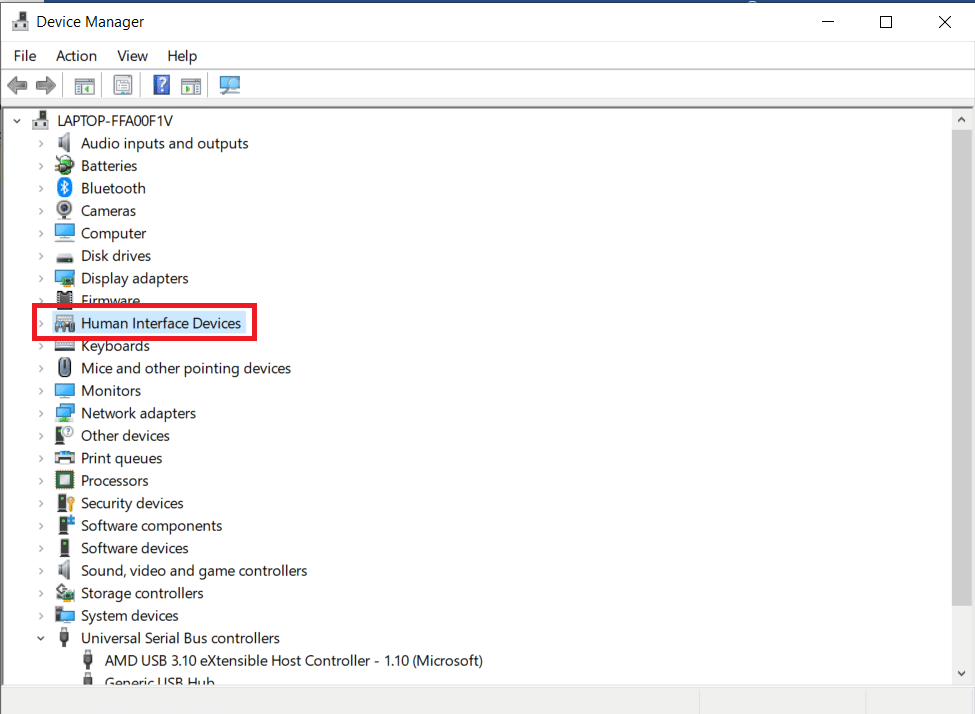Collapse the LAPTOP-FFA00F1V root node

(17, 120)
